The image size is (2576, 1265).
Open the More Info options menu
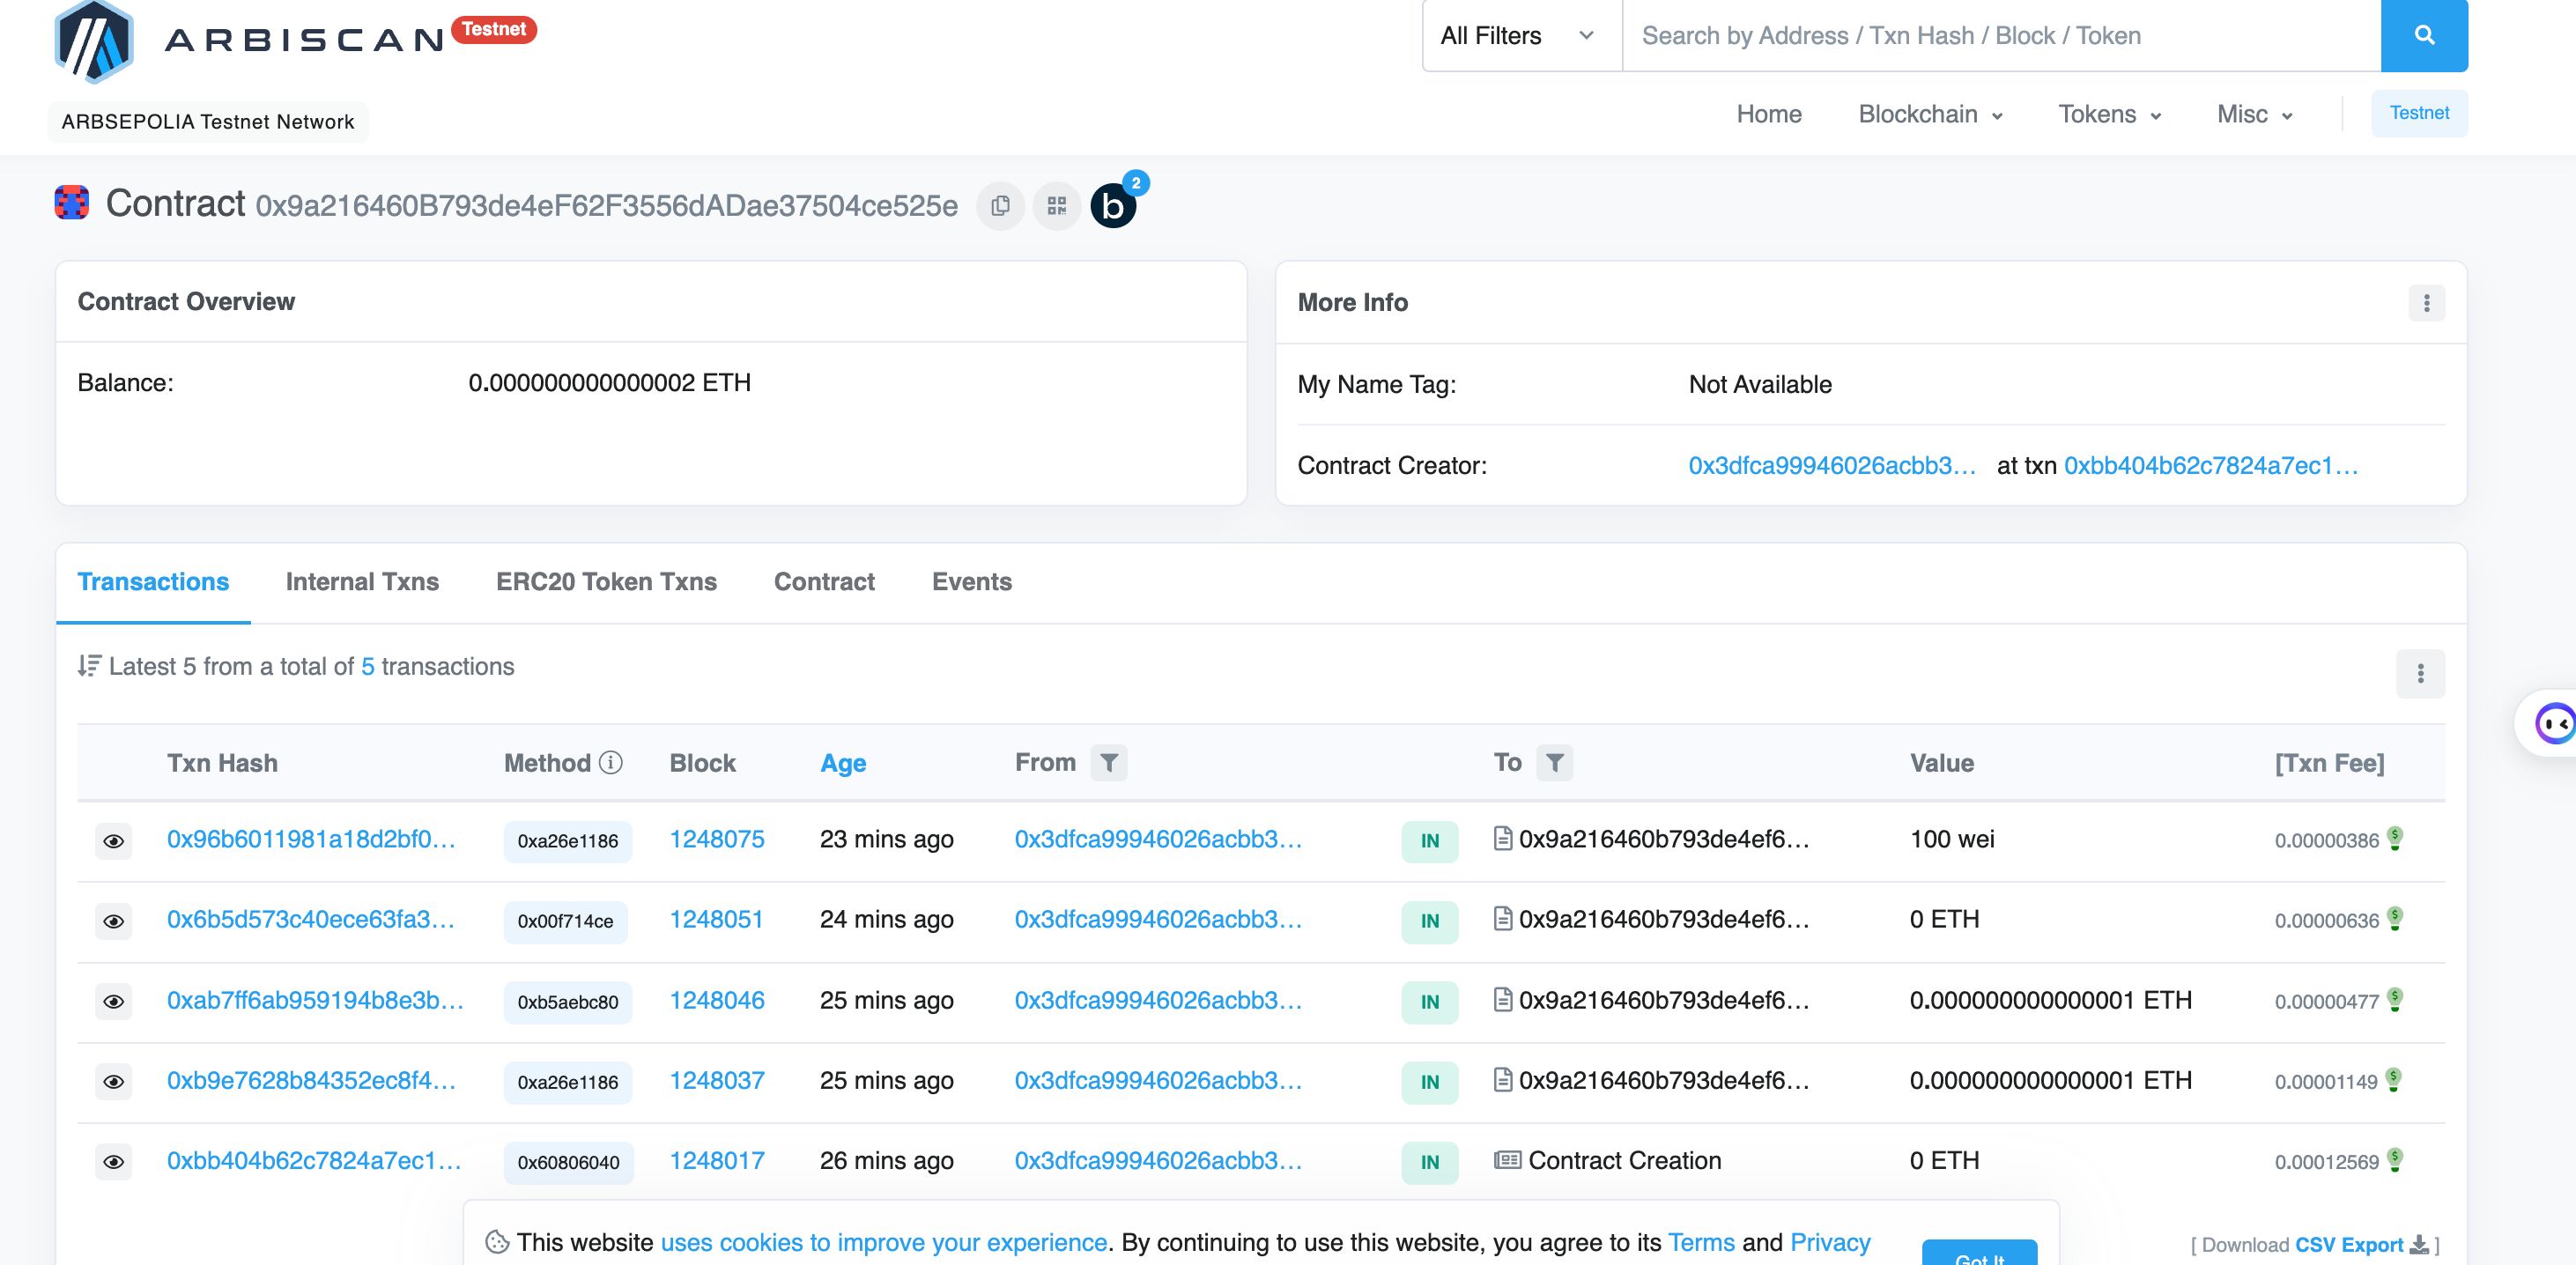pyautogui.click(x=2426, y=303)
